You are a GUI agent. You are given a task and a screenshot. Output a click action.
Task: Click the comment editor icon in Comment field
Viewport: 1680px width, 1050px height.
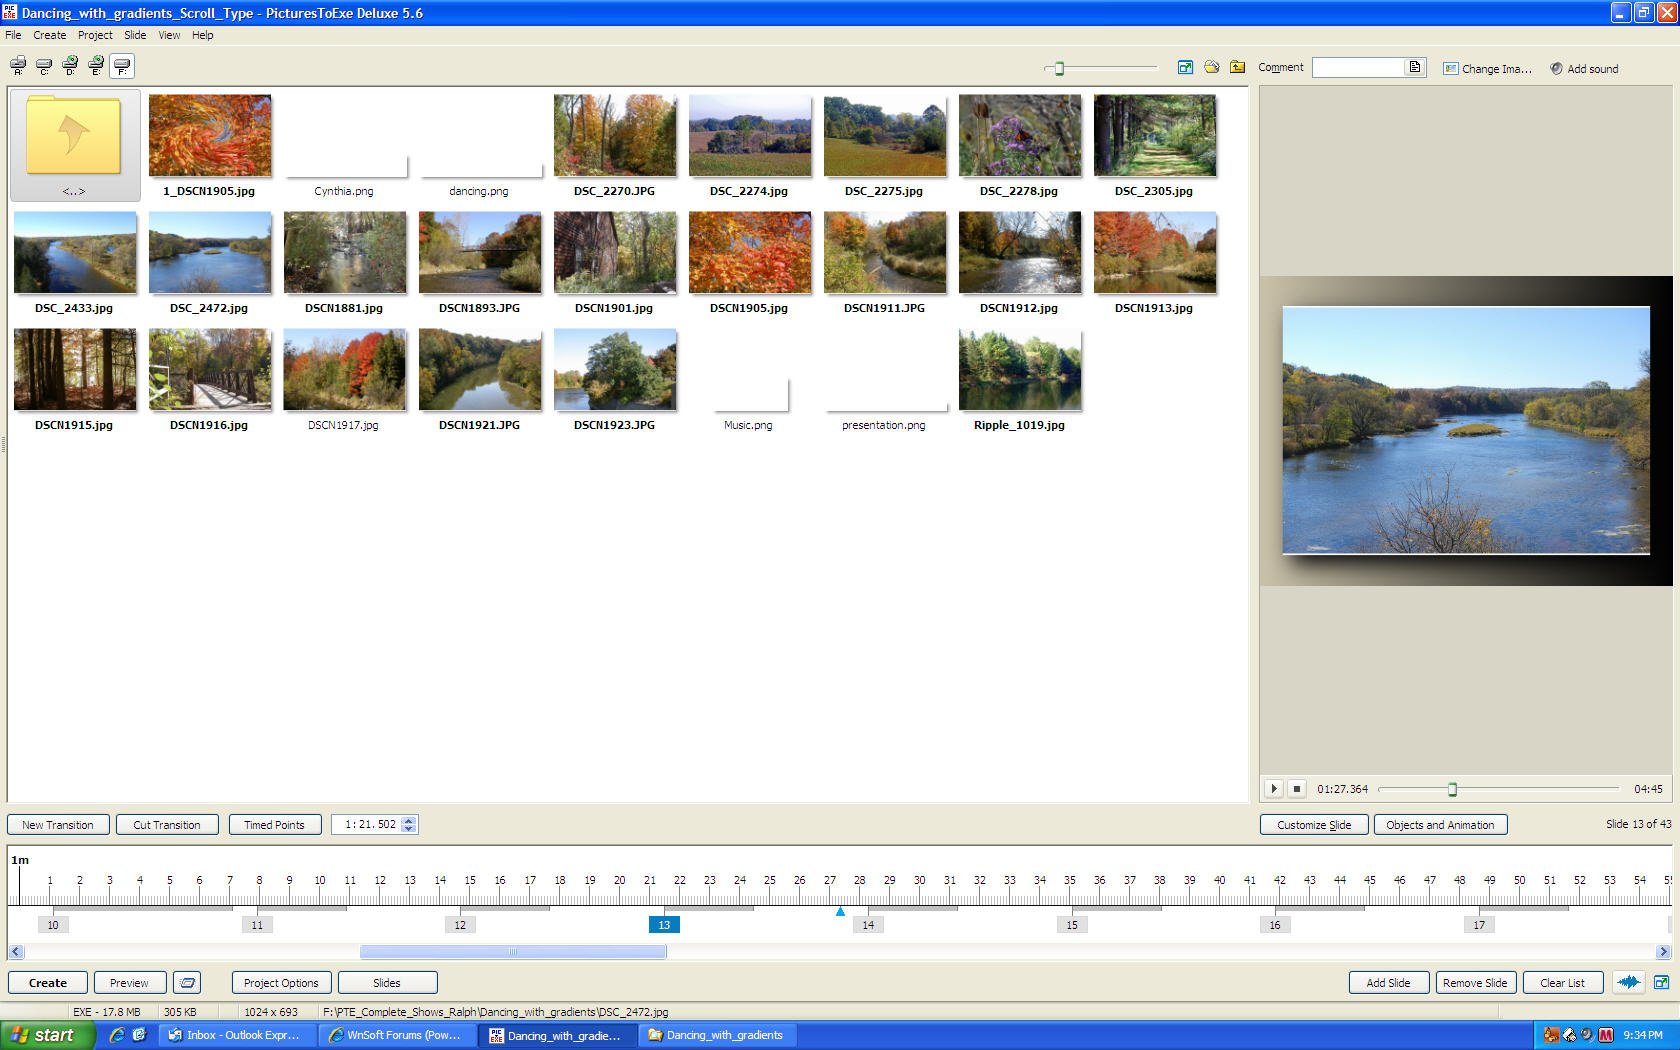point(1415,67)
